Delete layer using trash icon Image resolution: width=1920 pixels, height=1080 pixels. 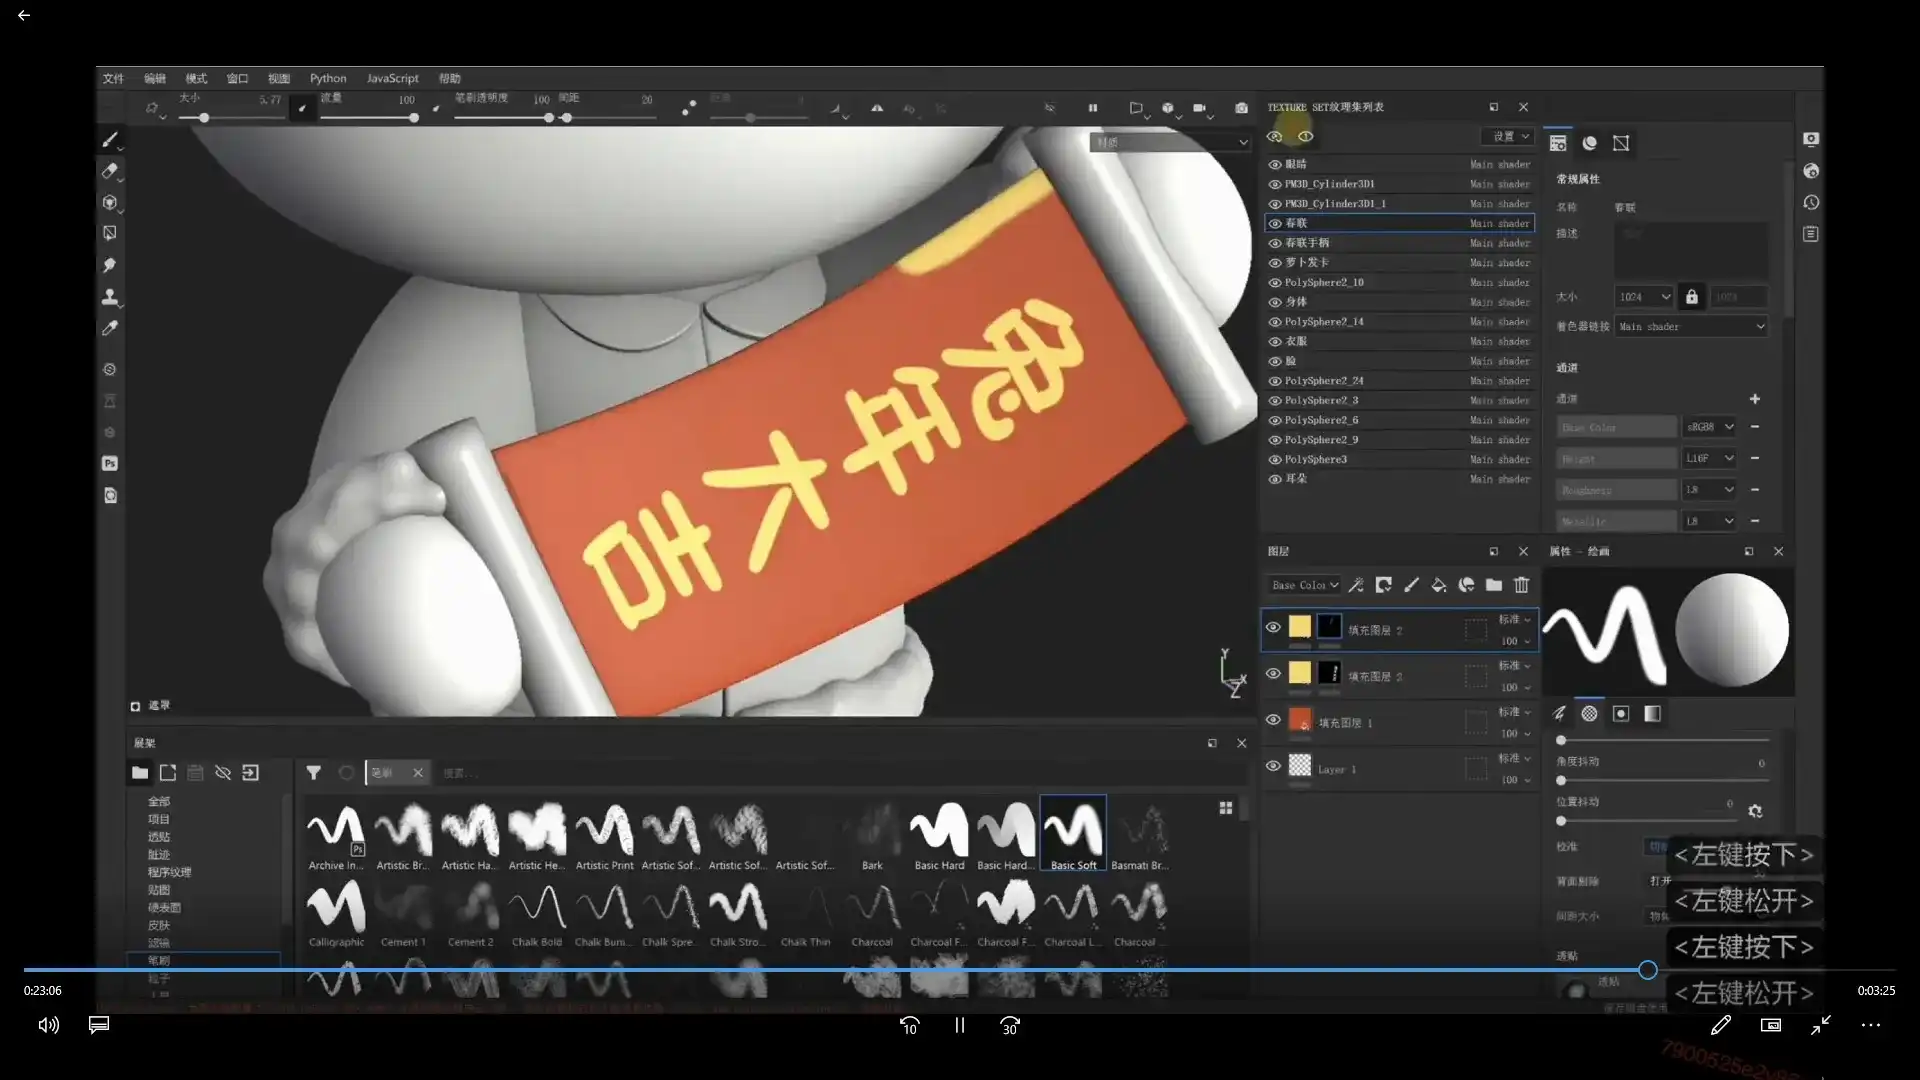pyautogui.click(x=1521, y=585)
